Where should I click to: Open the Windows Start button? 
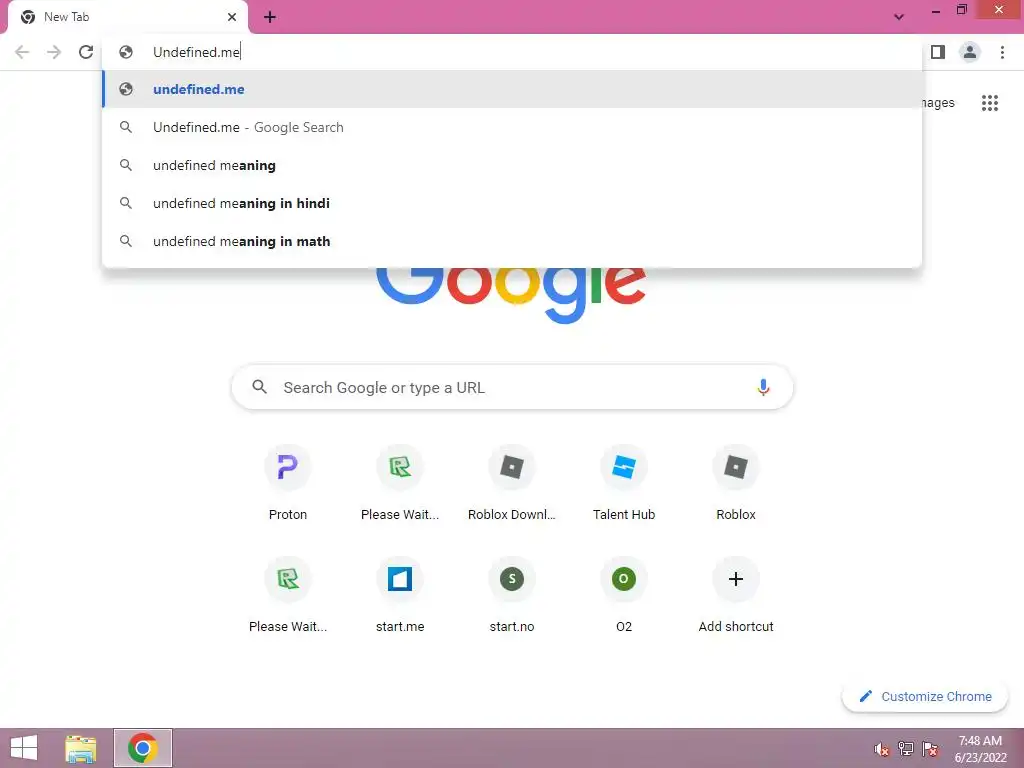pyautogui.click(x=24, y=748)
